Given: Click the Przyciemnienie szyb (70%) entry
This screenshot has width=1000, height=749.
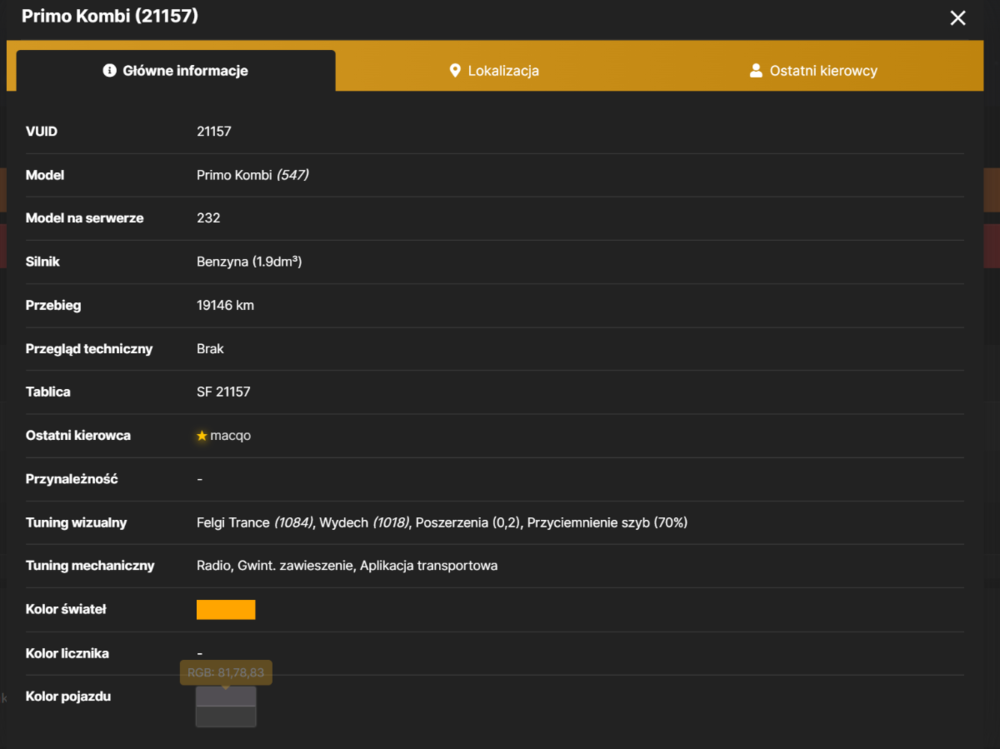Looking at the screenshot, I should [607, 523].
